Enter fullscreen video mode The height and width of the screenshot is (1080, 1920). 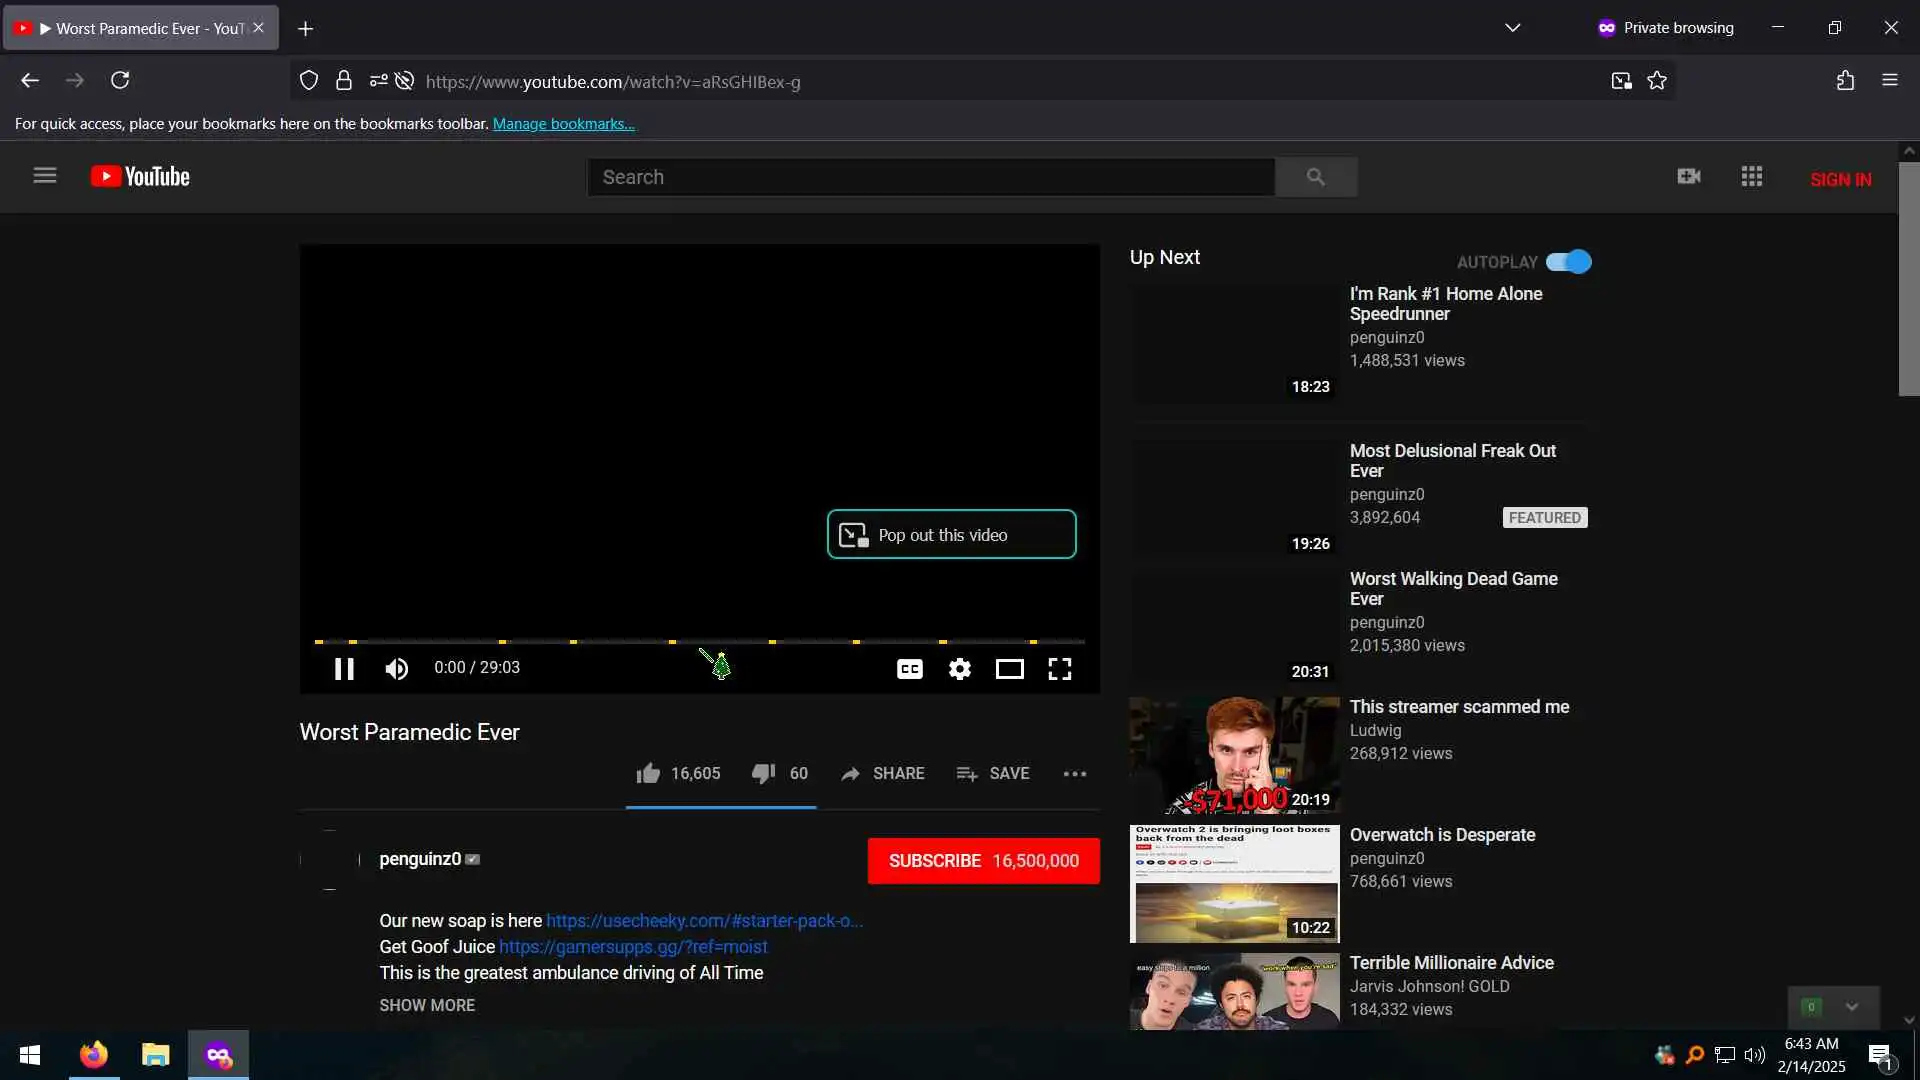[1059, 669]
